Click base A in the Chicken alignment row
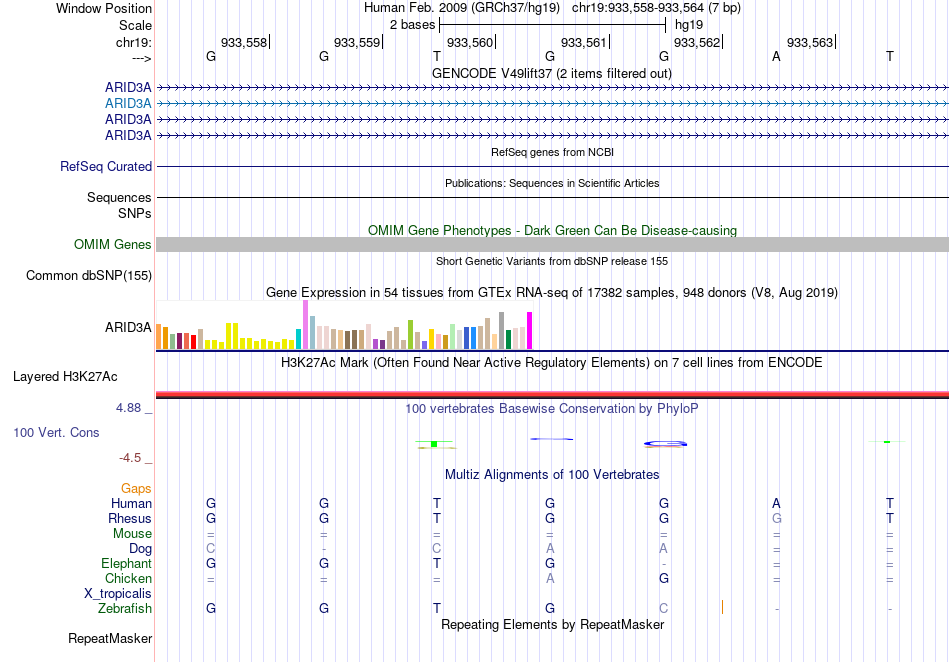The height and width of the screenshot is (662, 950). point(550,578)
